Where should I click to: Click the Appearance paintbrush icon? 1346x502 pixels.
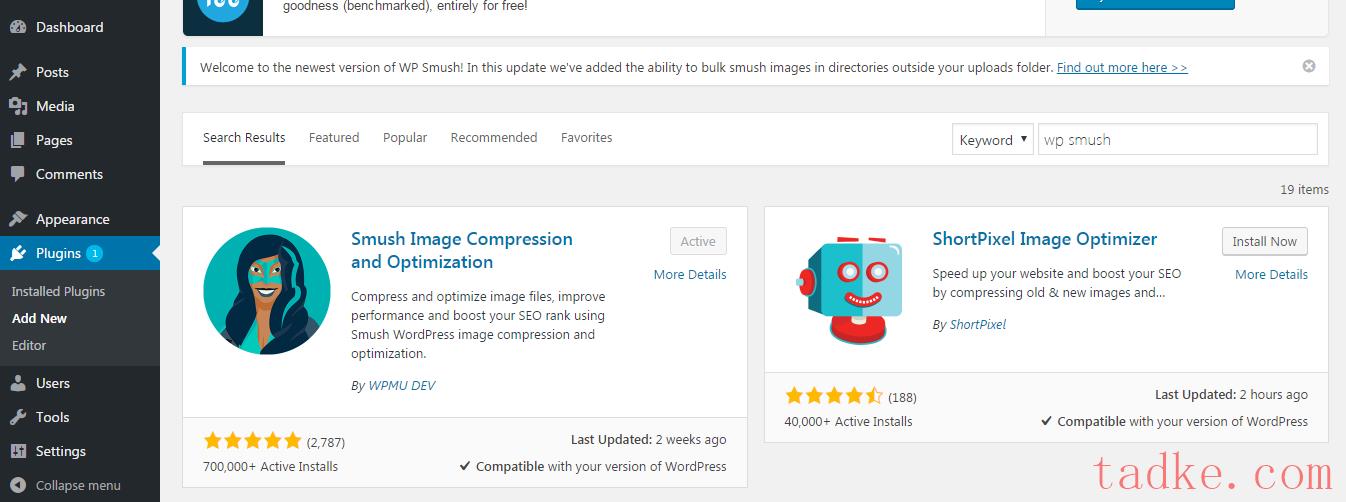(x=18, y=219)
